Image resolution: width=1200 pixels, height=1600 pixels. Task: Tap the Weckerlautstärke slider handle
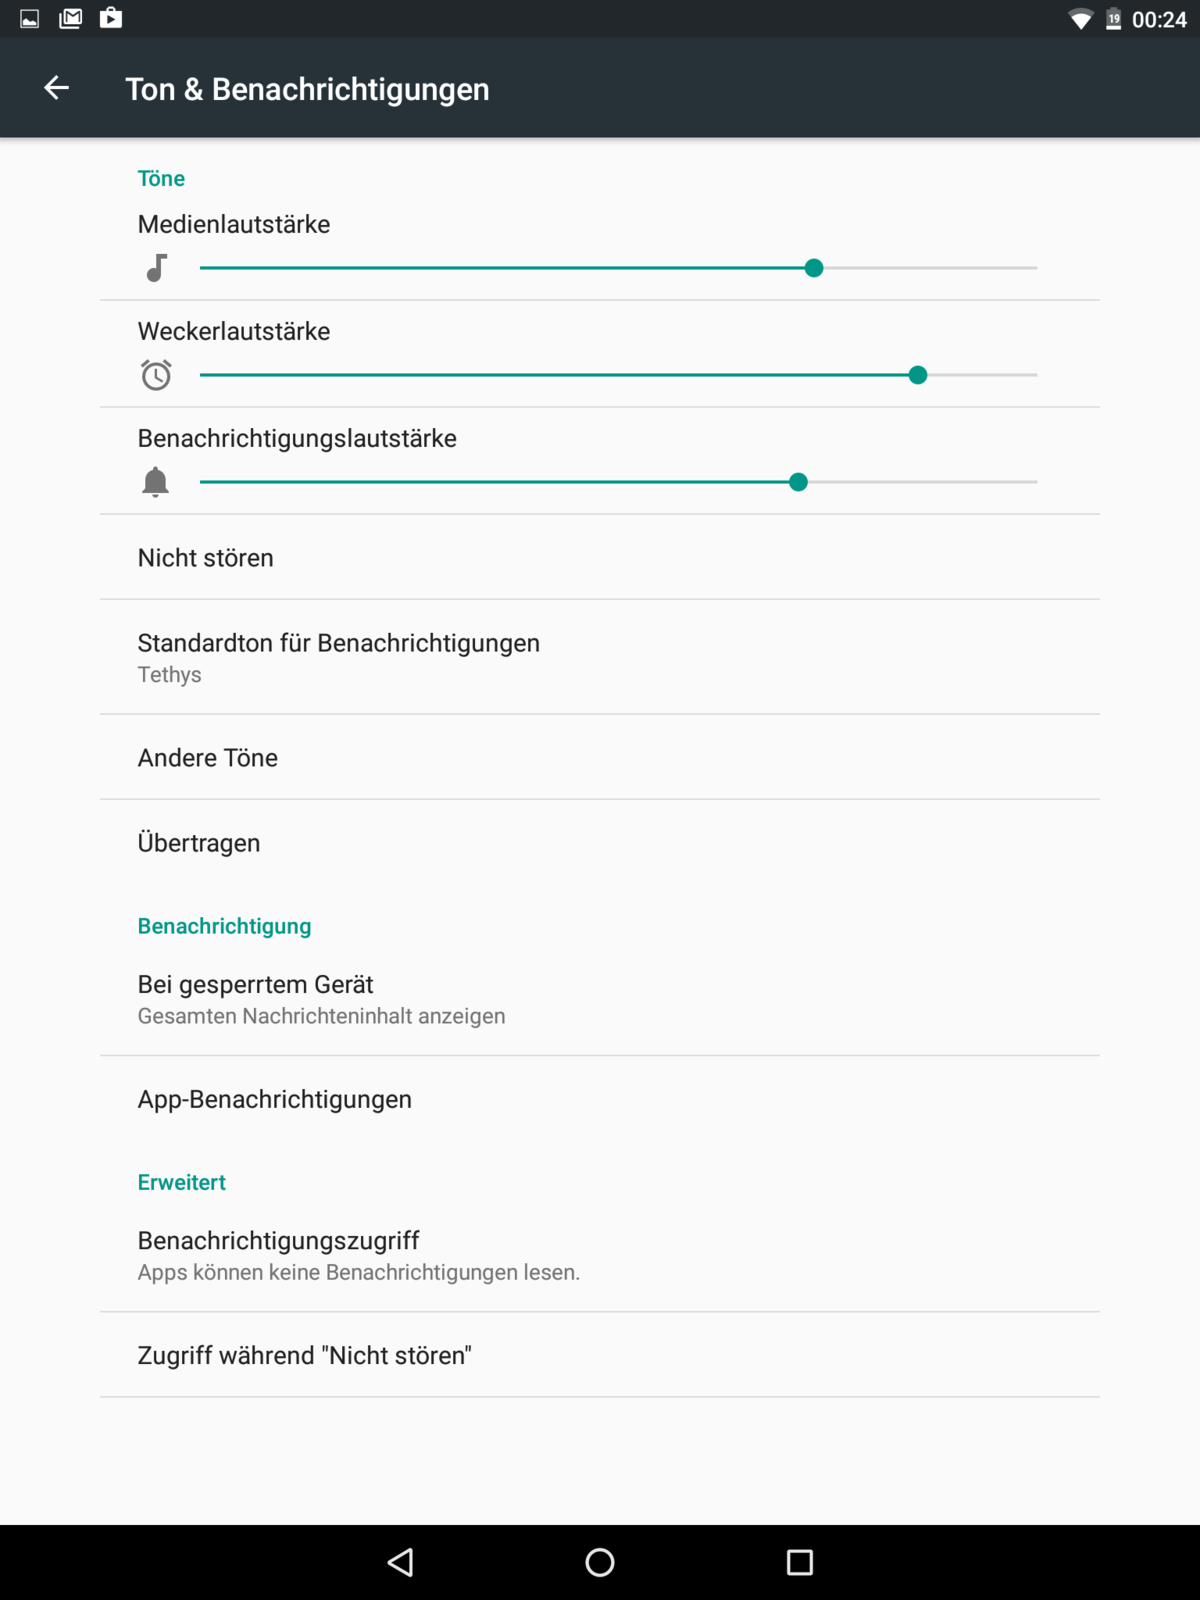918,375
